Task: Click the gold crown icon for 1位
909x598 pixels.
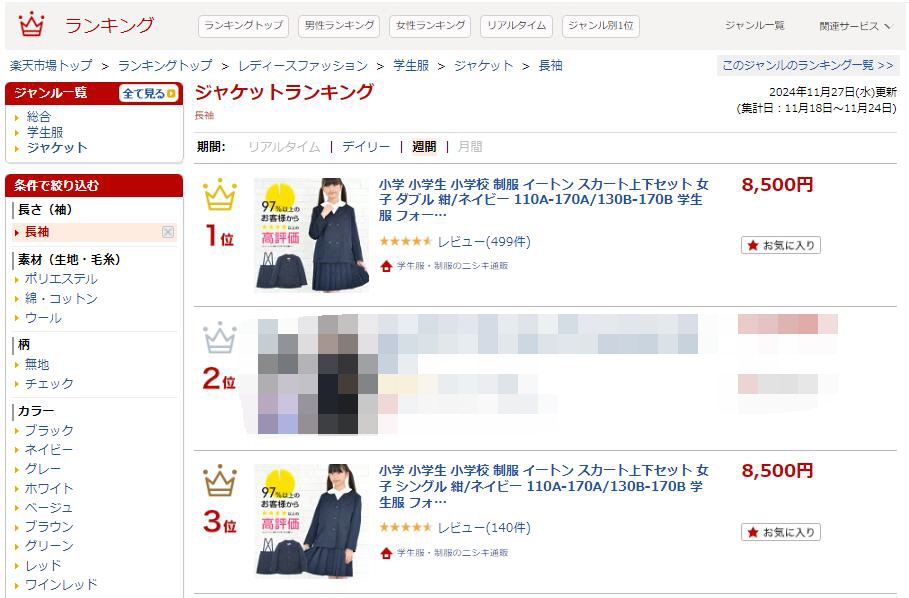Action: point(220,195)
